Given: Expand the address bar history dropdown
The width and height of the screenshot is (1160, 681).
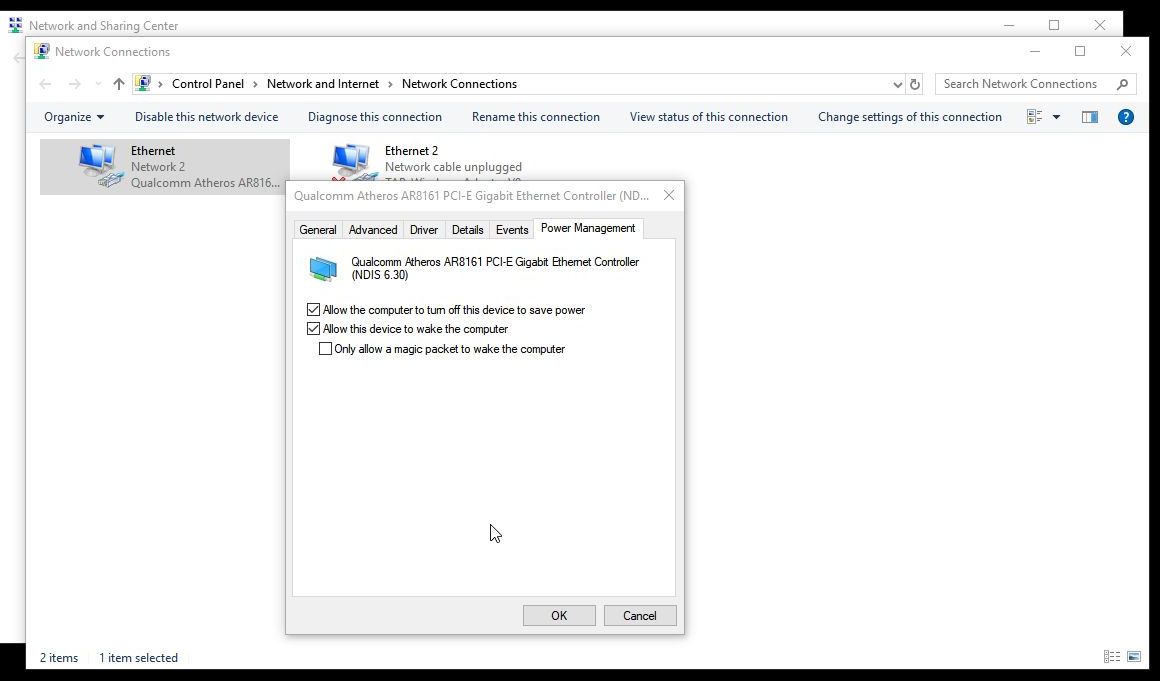Looking at the screenshot, I should click(x=897, y=84).
